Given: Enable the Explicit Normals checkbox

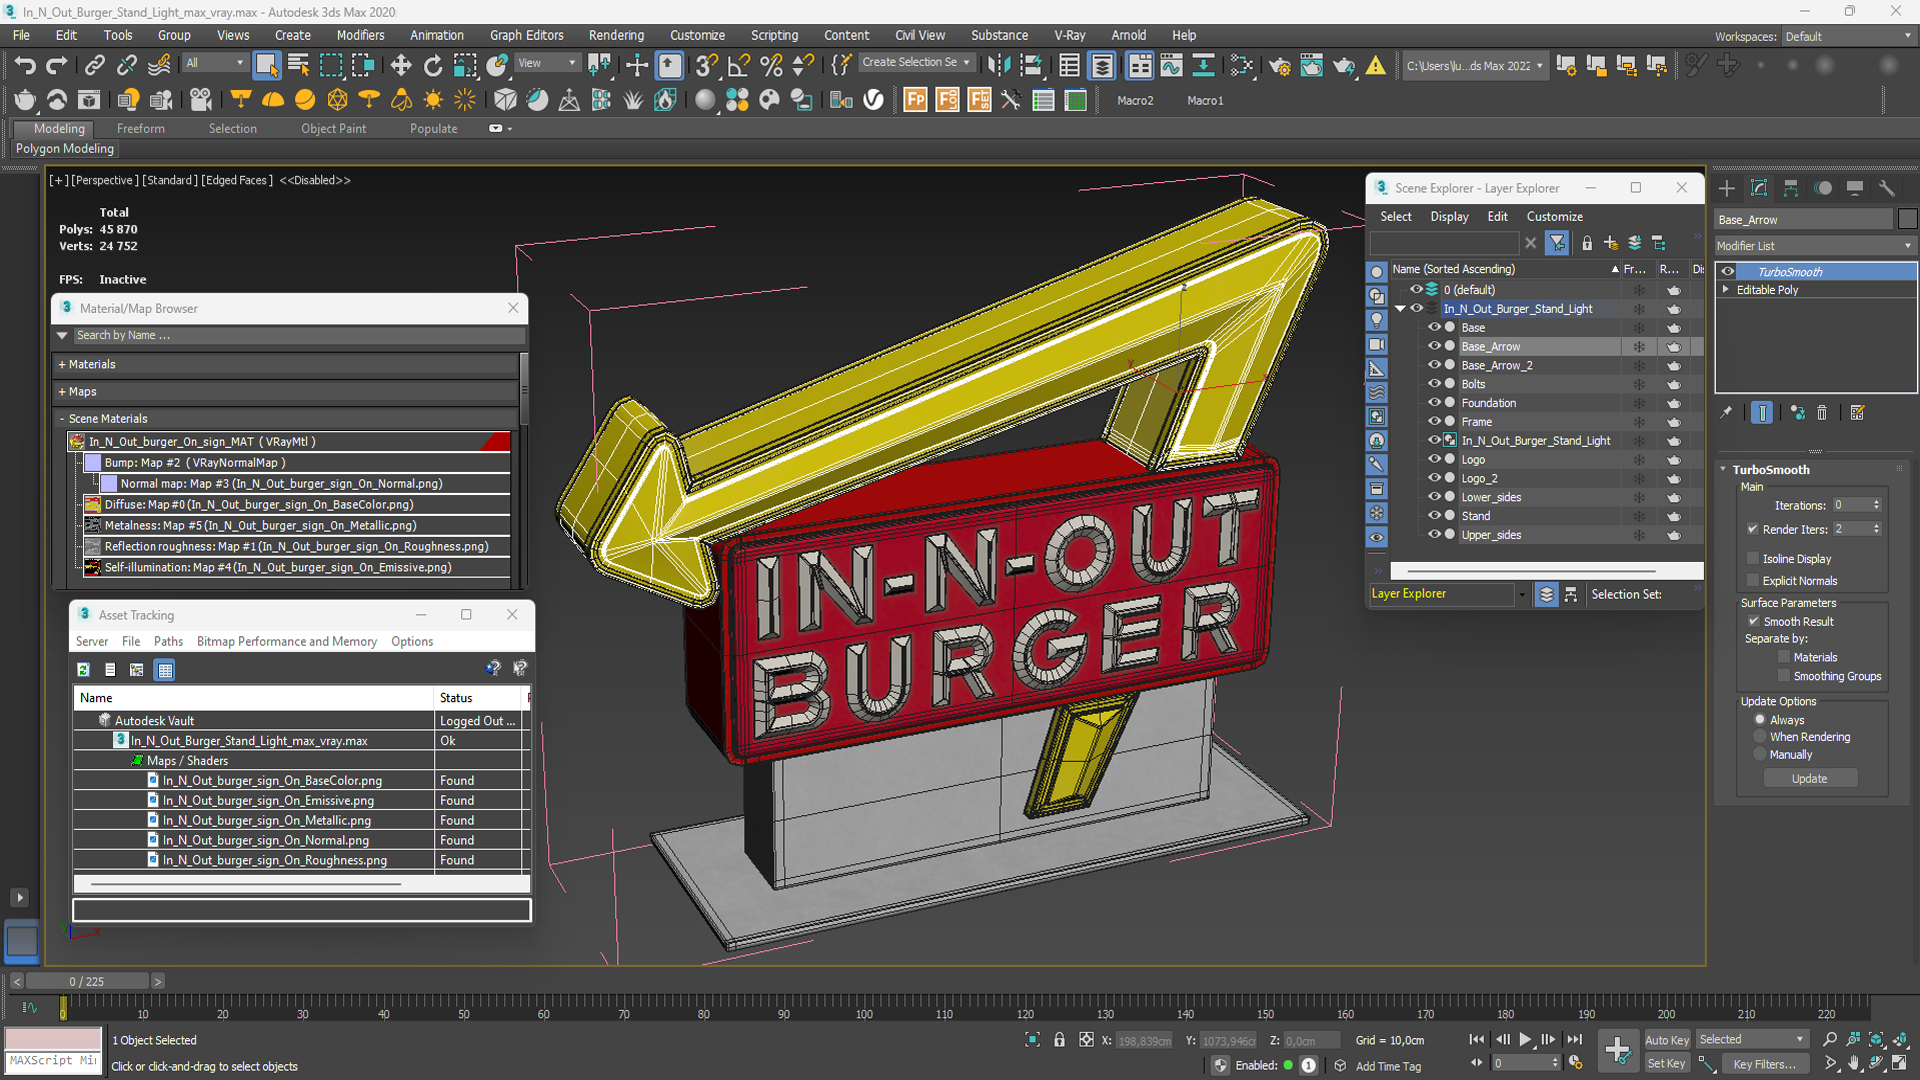Looking at the screenshot, I should (x=1753, y=581).
